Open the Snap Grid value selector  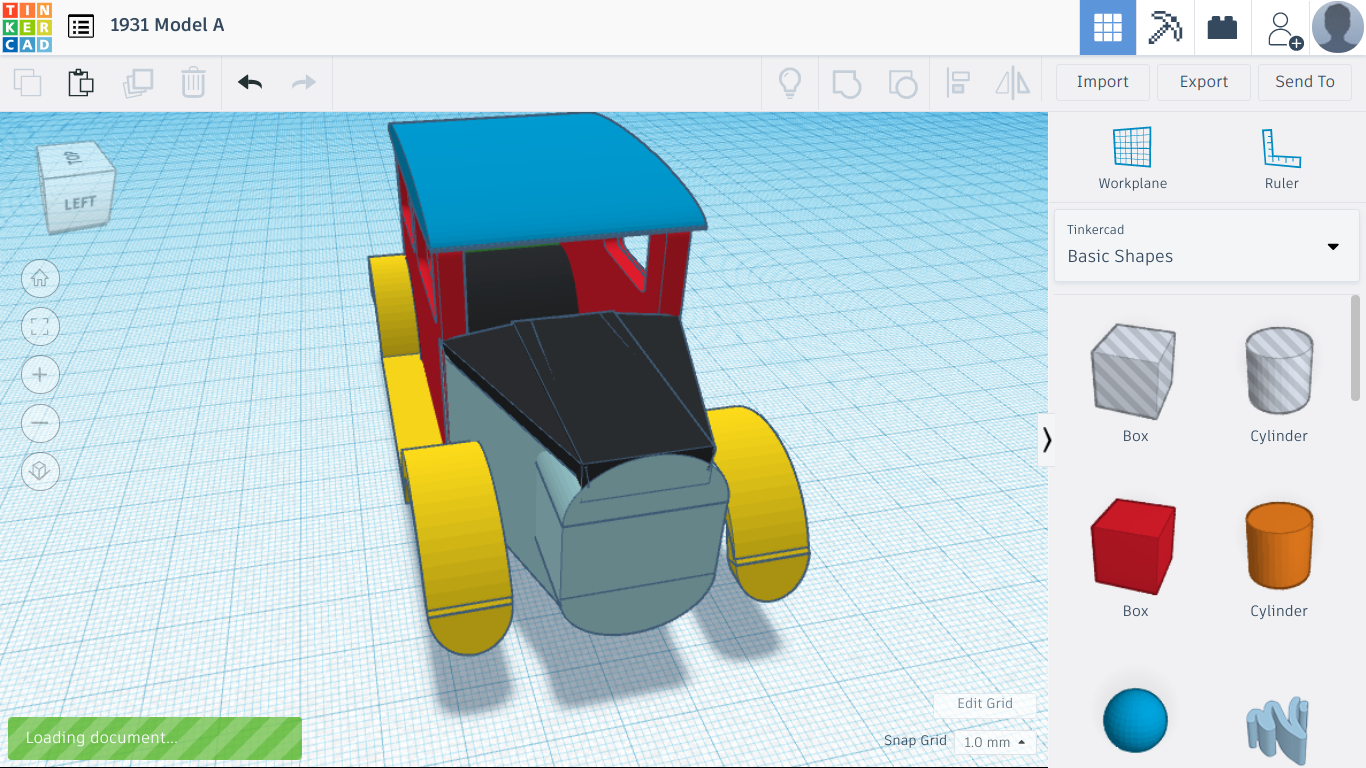[994, 742]
